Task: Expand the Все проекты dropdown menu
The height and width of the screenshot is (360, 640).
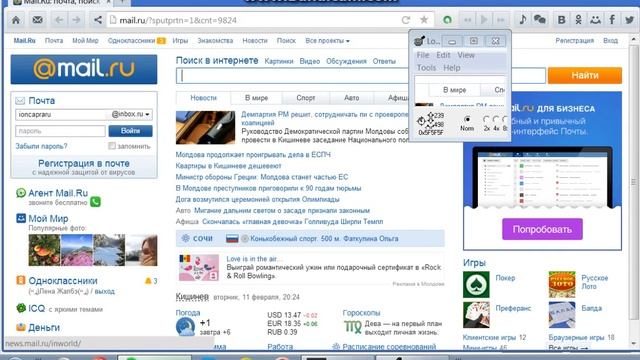Action: click(327, 41)
